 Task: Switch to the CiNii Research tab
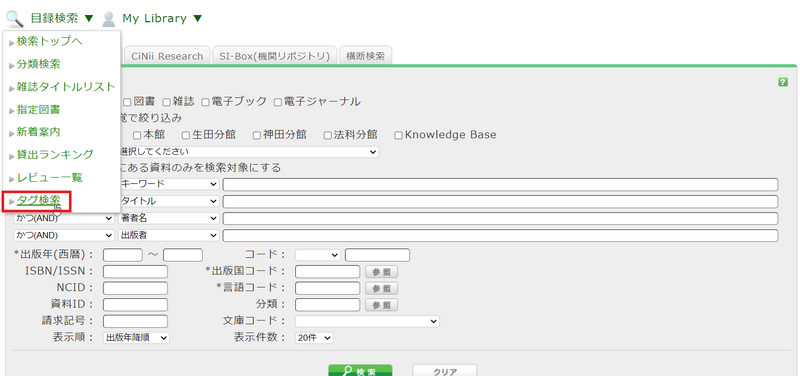[167, 56]
